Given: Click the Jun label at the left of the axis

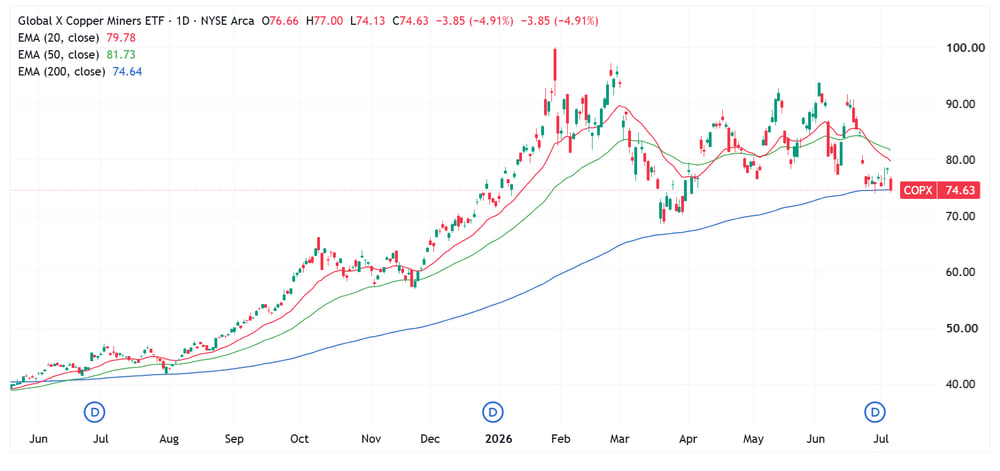Looking at the screenshot, I should tap(39, 439).
